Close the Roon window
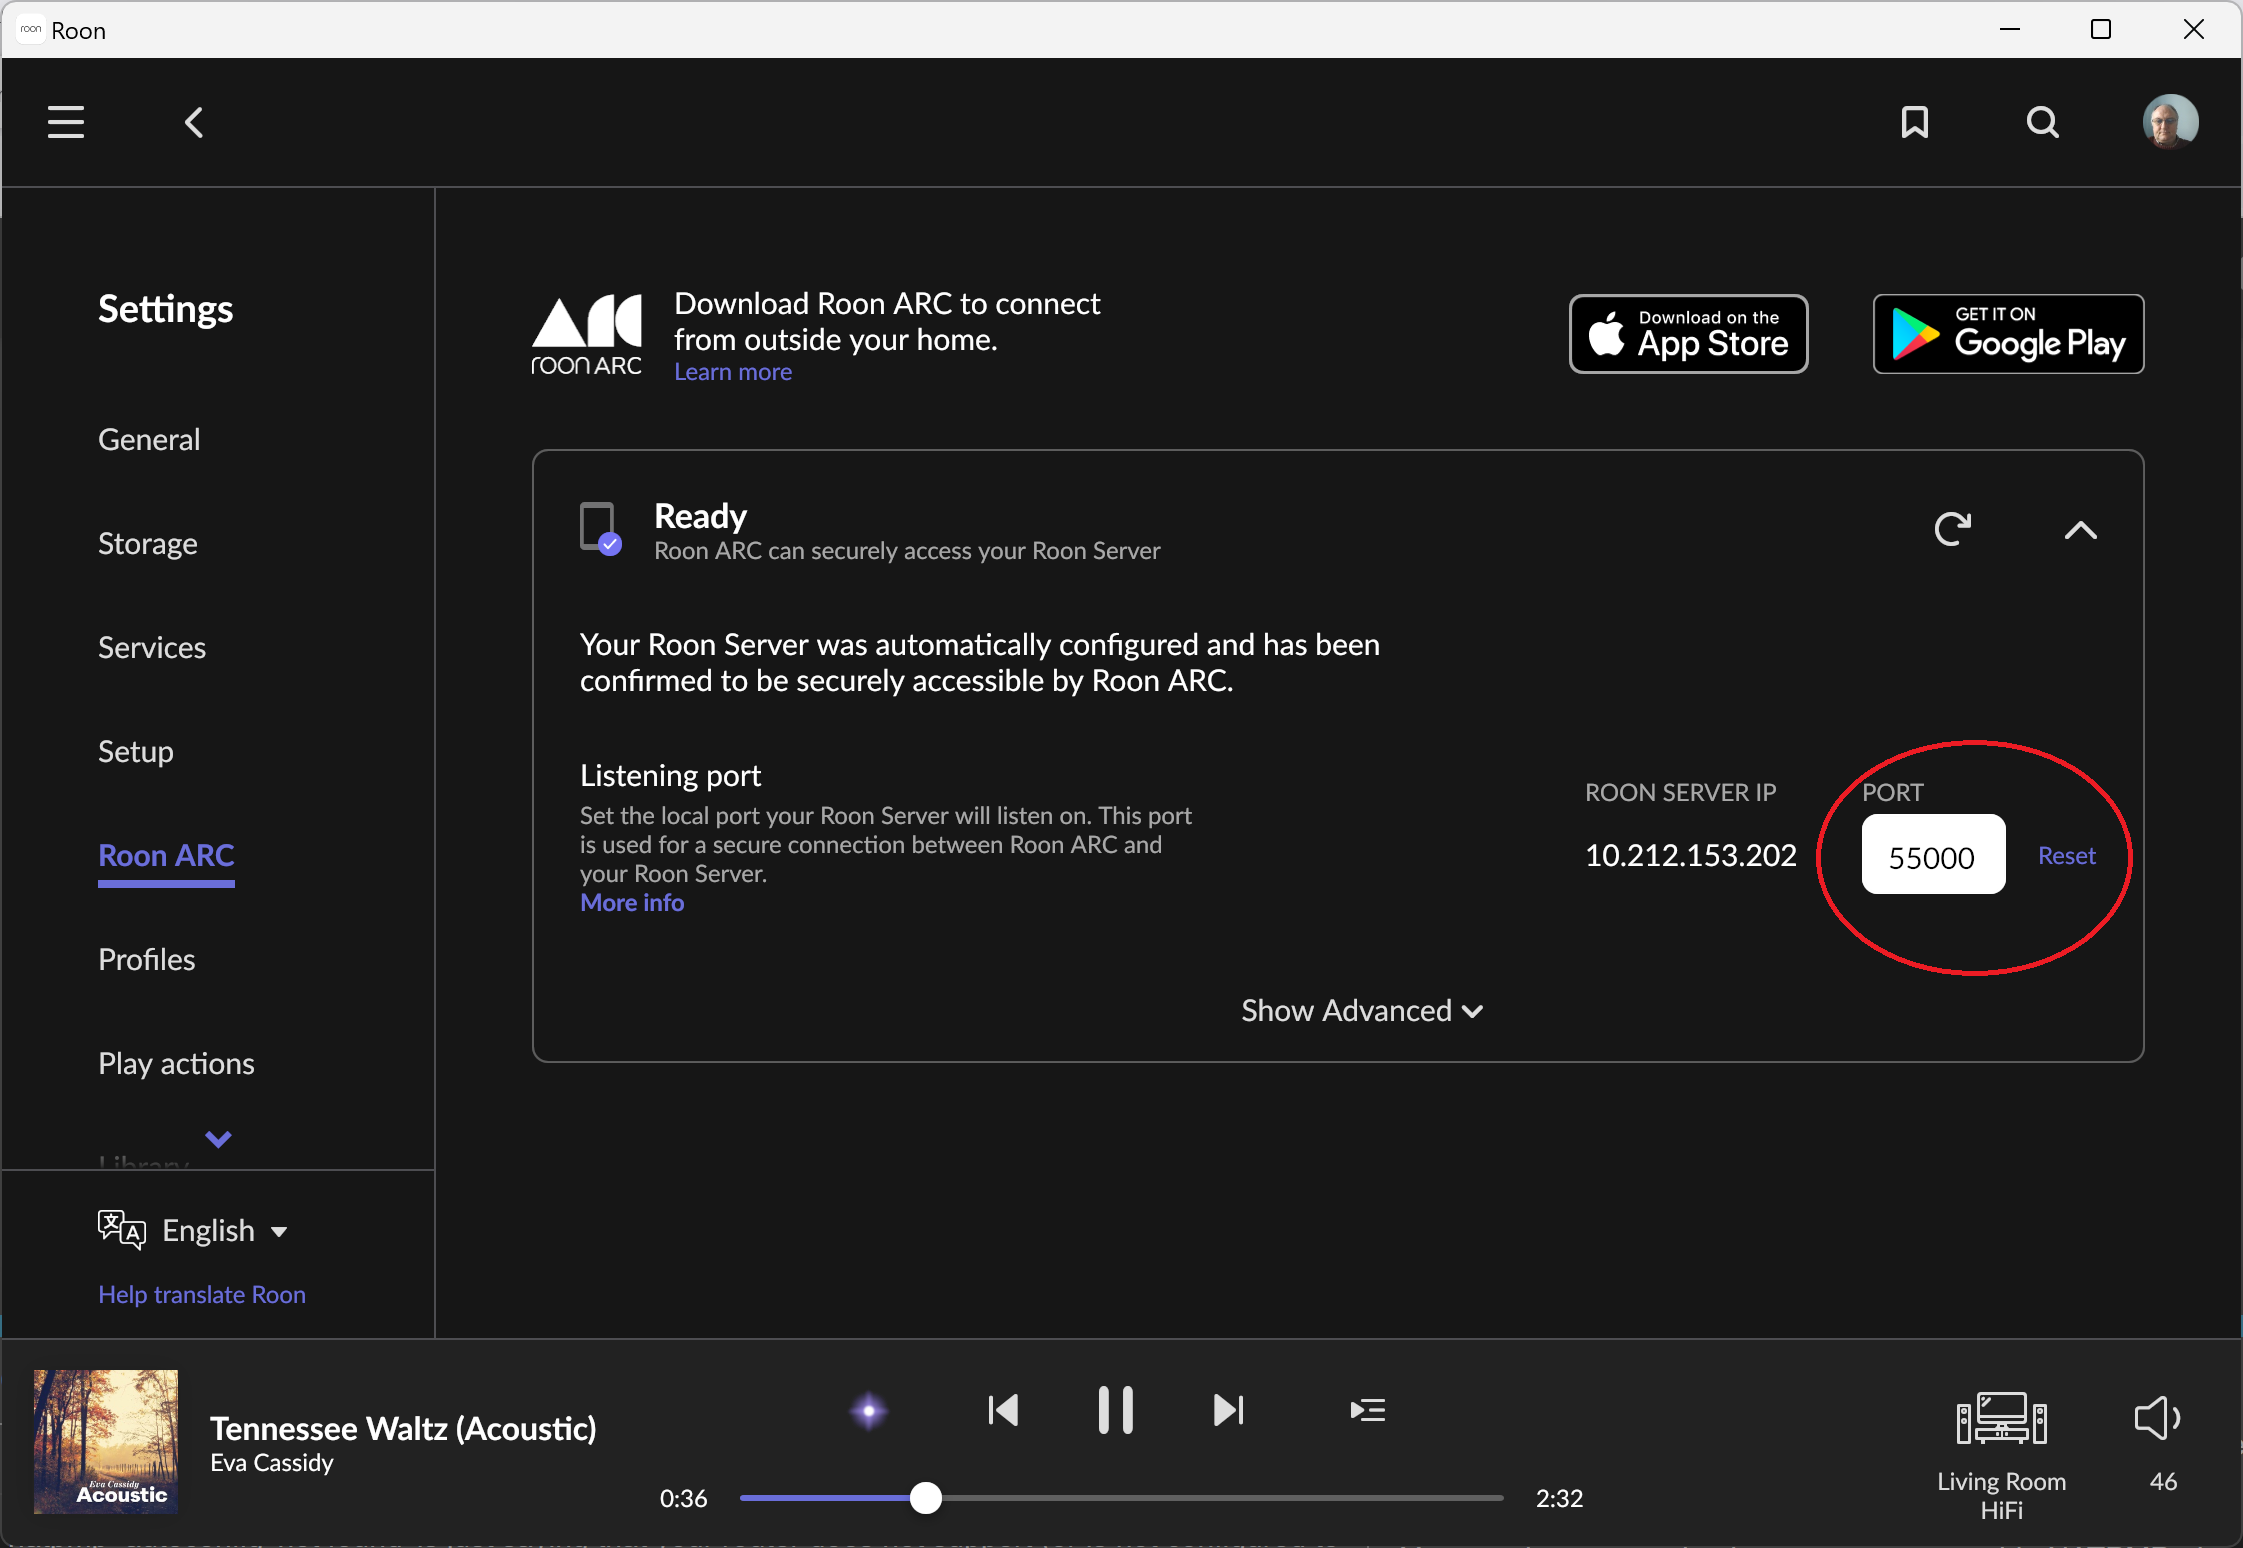The image size is (2243, 1548). 2194,30
